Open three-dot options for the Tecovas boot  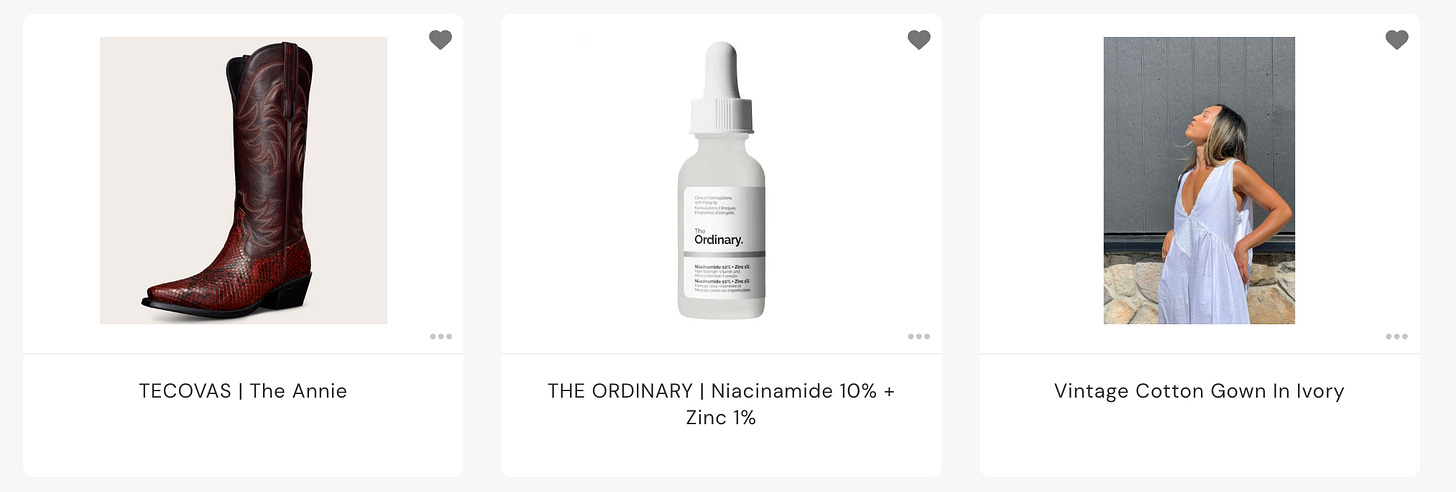(x=441, y=336)
